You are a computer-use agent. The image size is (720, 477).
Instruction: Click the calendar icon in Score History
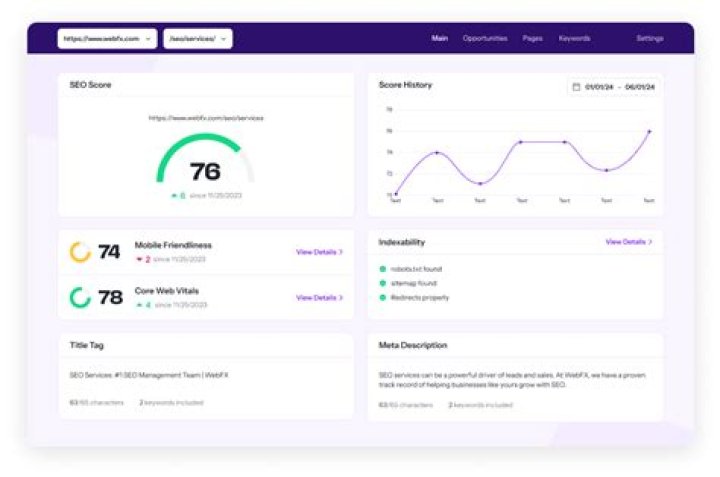[576, 87]
